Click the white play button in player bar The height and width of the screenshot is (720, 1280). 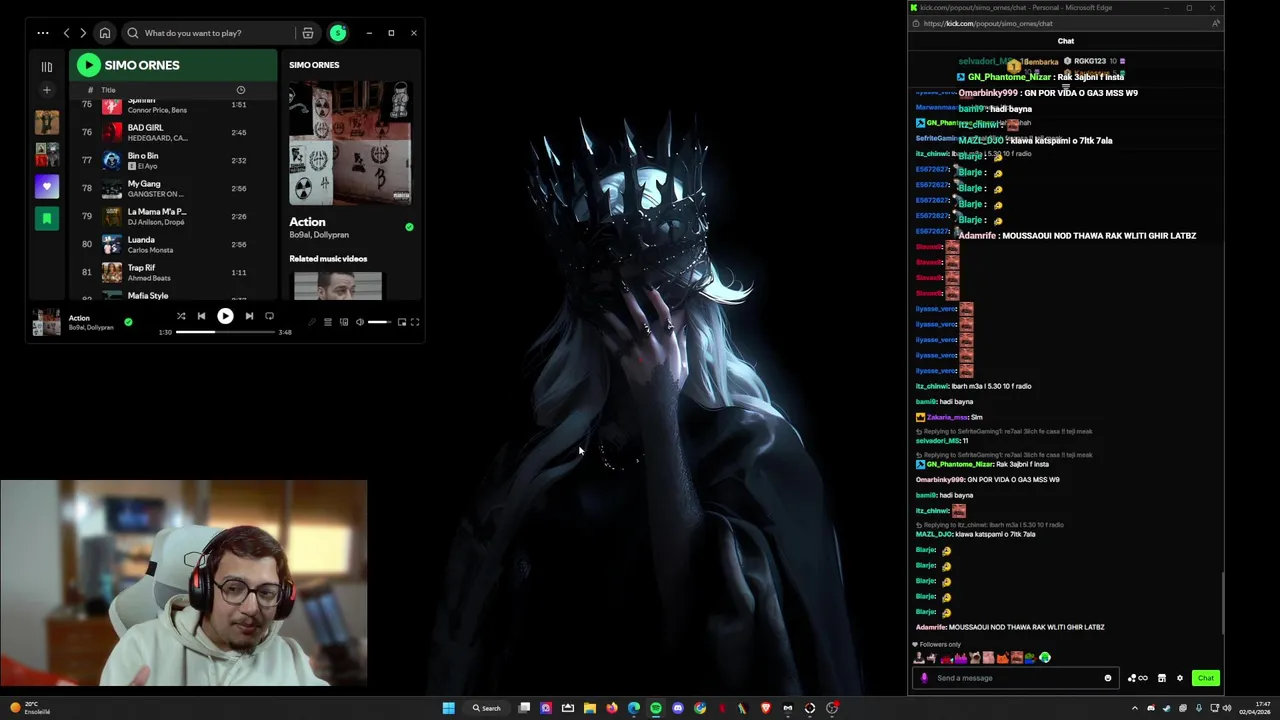tap(225, 316)
